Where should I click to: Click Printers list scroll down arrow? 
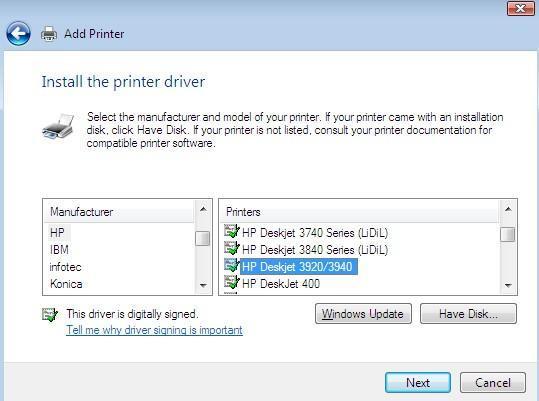point(508,285)
